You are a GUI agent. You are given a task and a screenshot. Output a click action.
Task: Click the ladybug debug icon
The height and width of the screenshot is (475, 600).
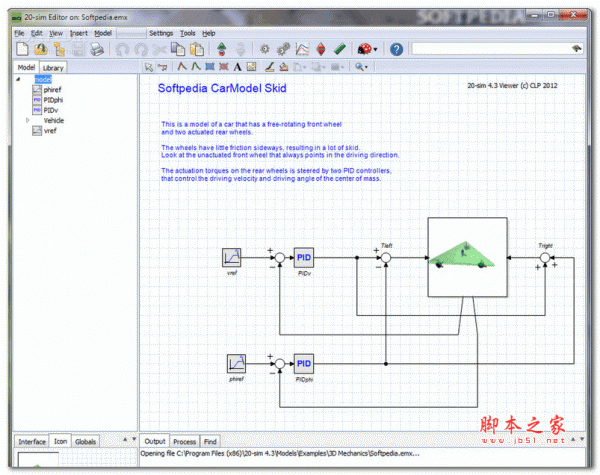(x=364, y=49)
